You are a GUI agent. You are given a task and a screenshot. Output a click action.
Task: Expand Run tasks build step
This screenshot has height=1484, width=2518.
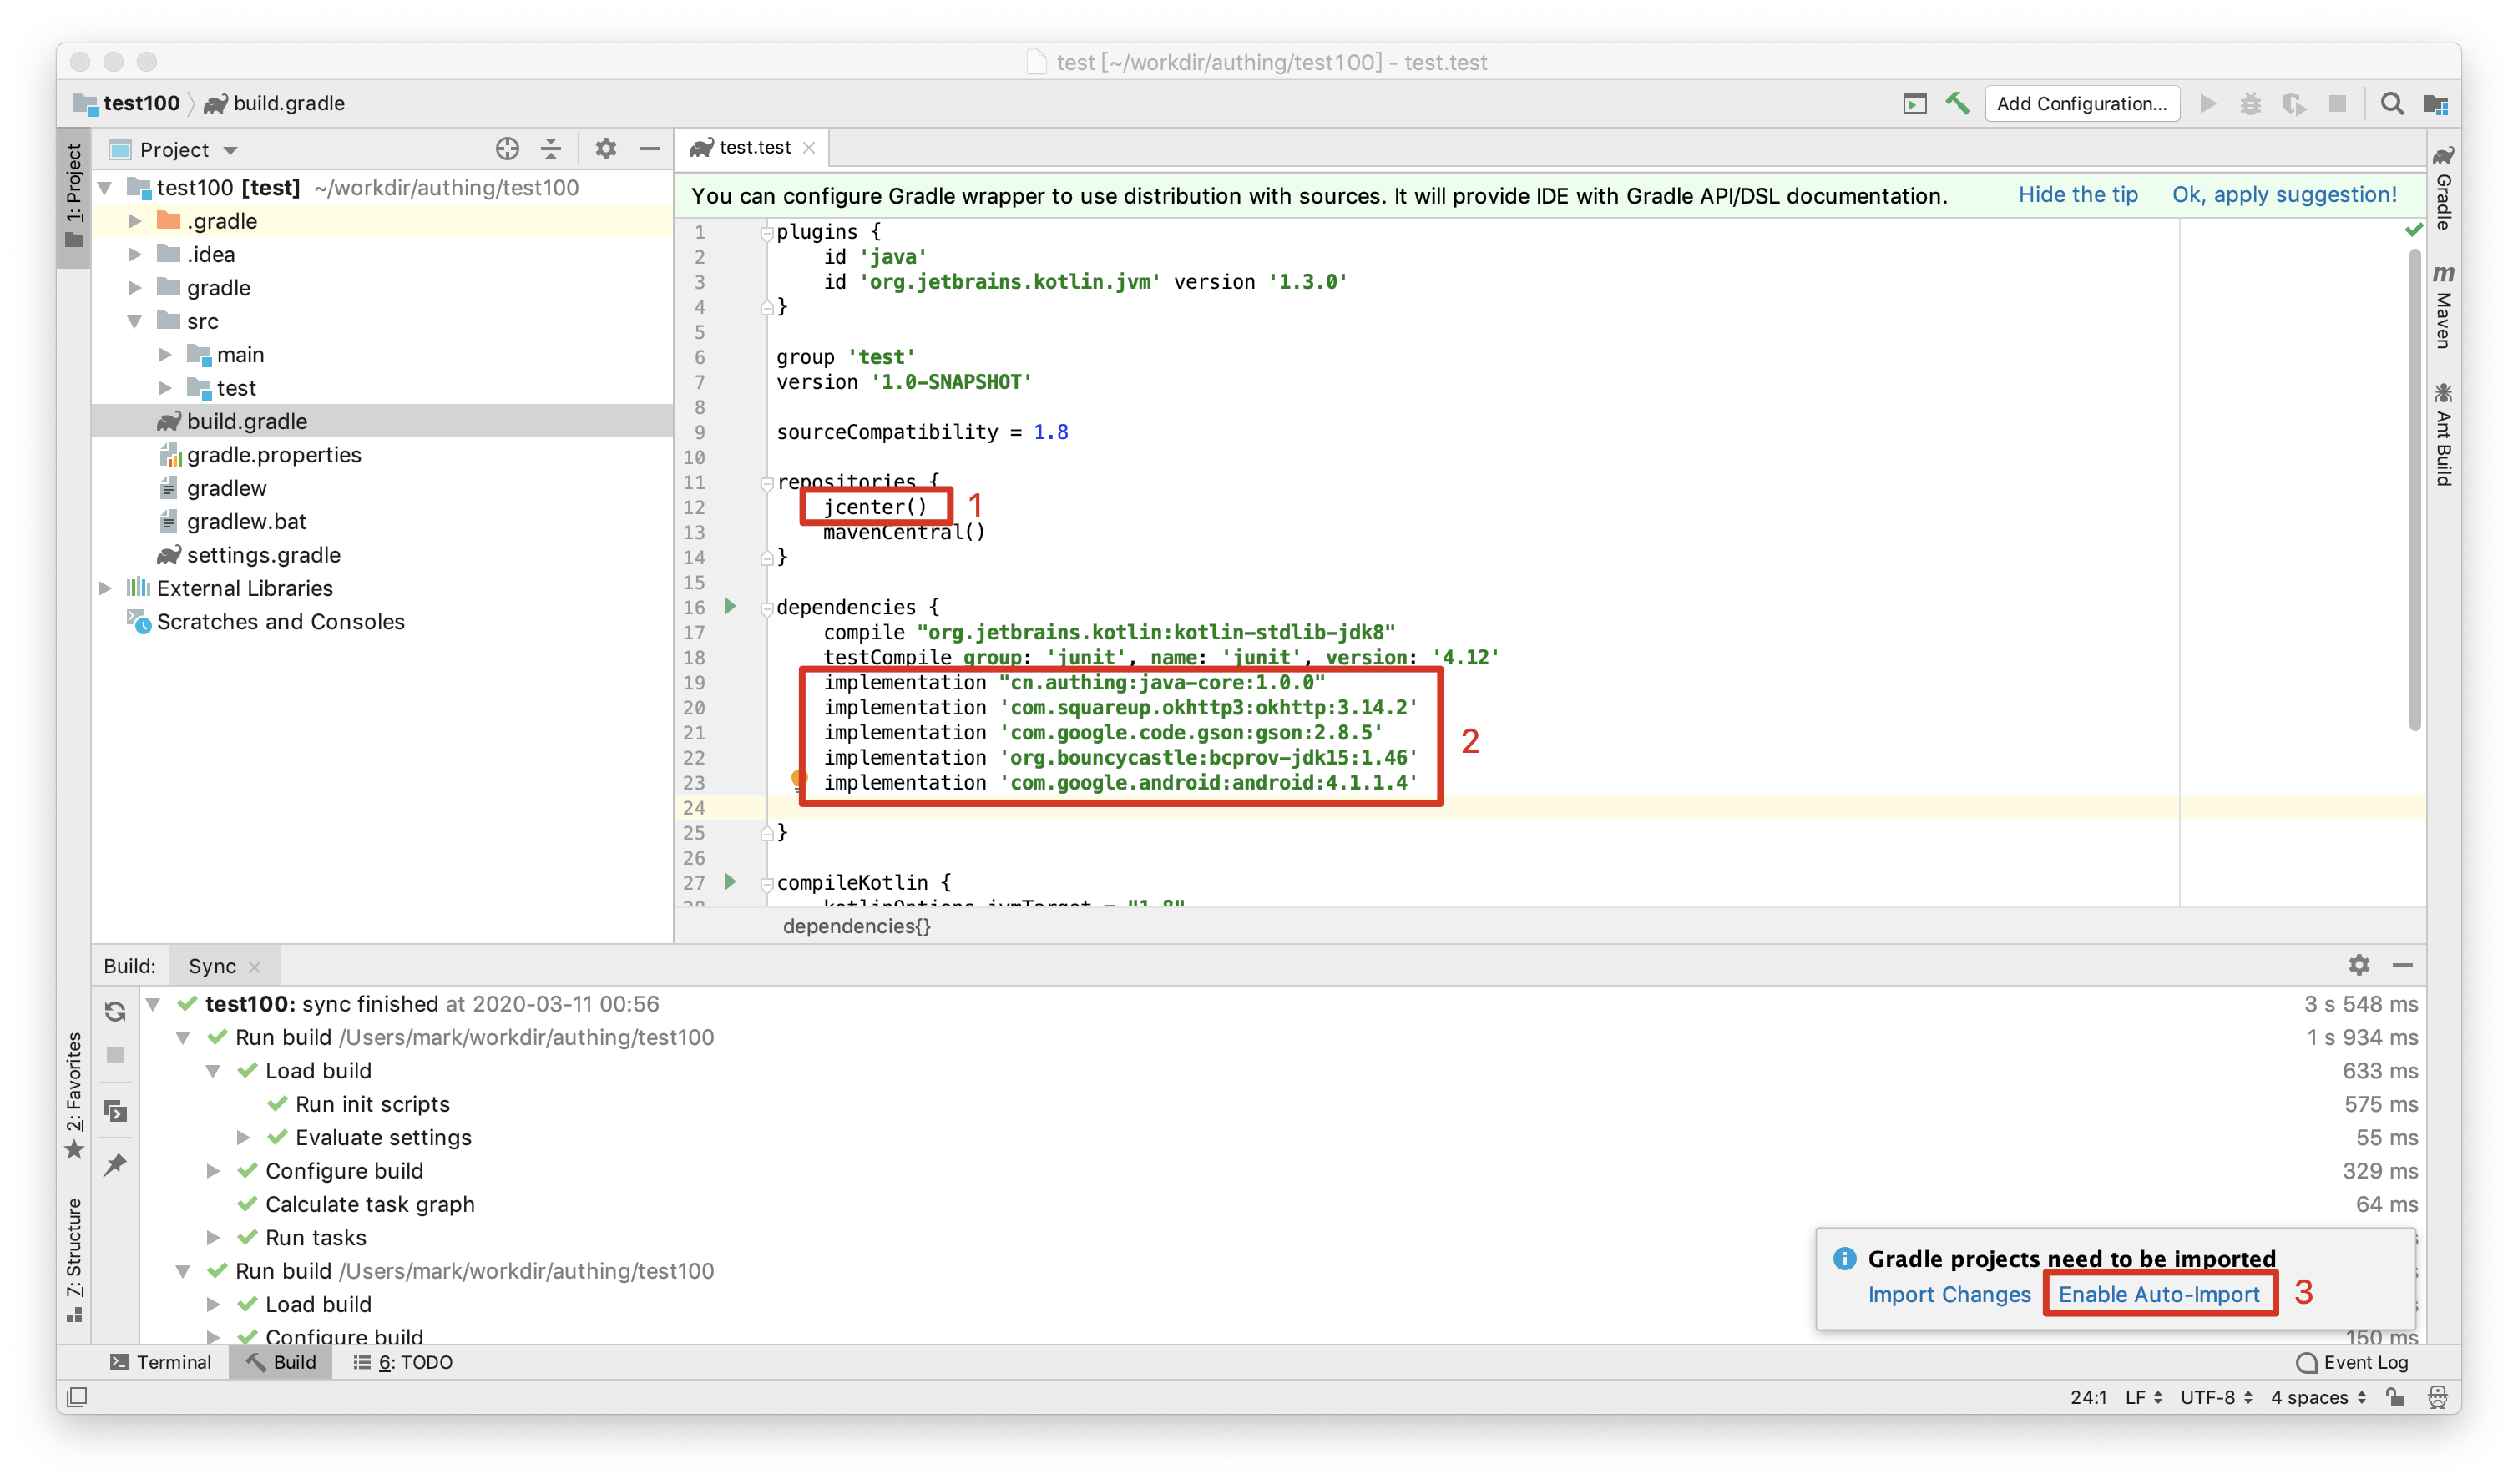pos(213,1237)
